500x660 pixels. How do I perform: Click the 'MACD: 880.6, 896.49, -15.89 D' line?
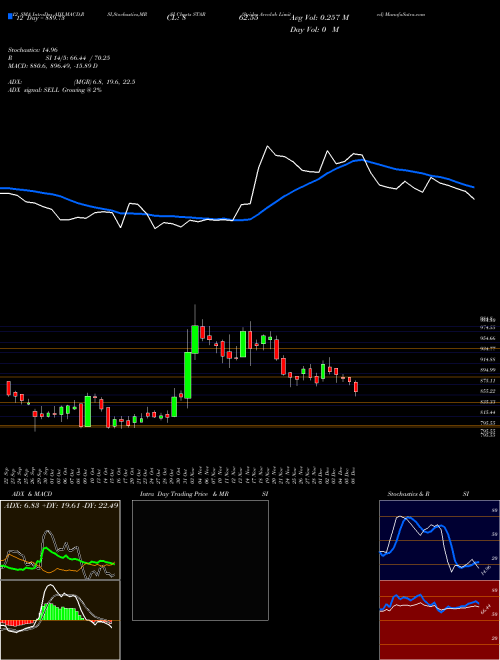coord(53,66)
